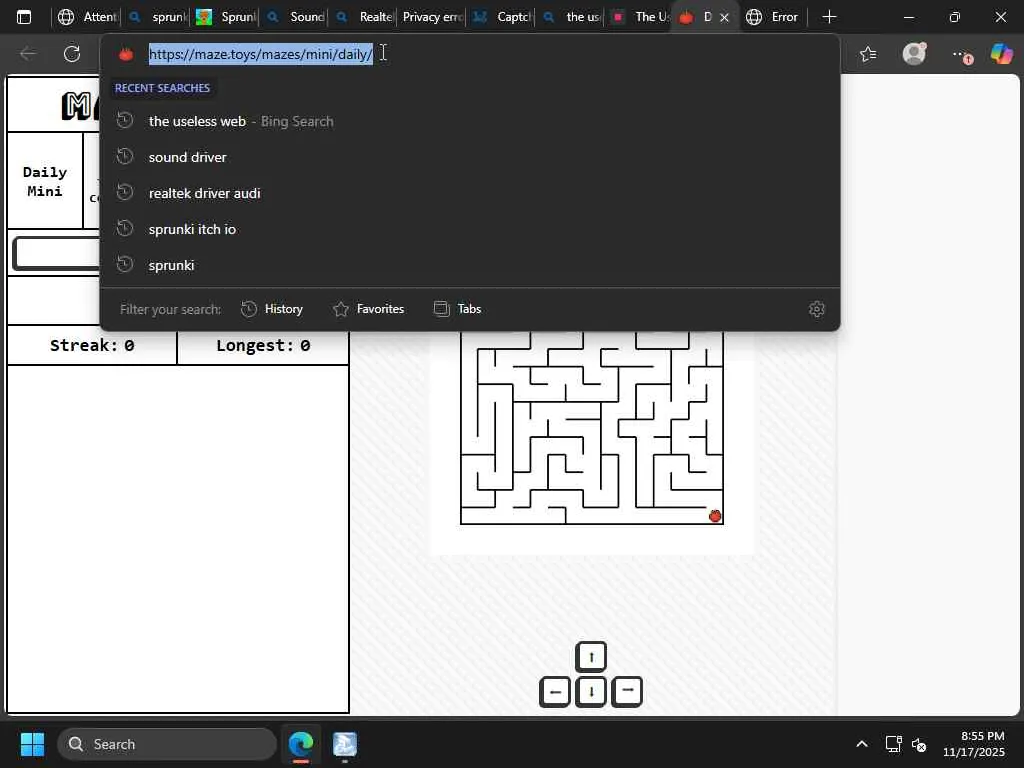The height and width of the screenshot is (768, 1024).
Task: Click the 'Streak: 0' counter
Action: [x=92, y=345]
